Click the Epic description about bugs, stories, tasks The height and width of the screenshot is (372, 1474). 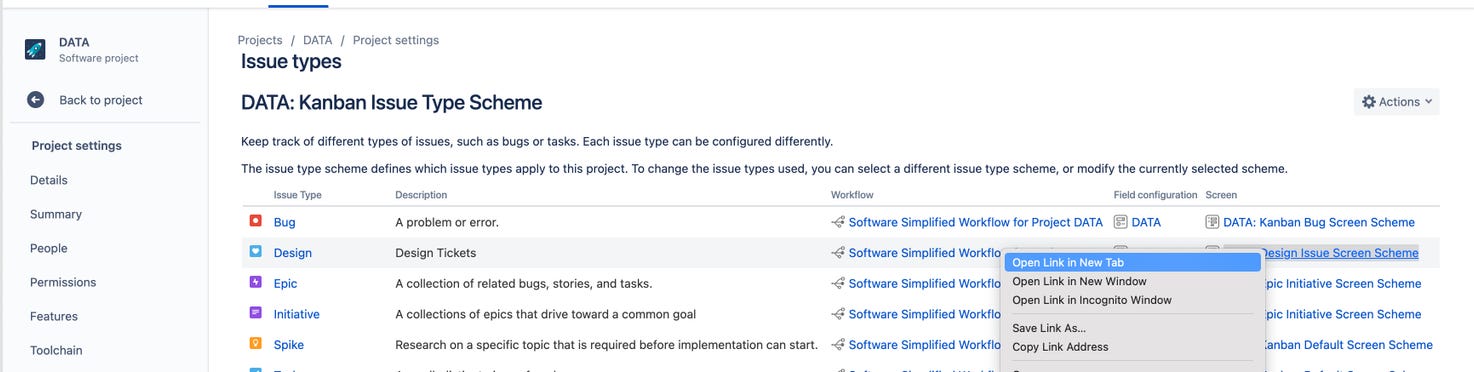[x=524, y=284]
